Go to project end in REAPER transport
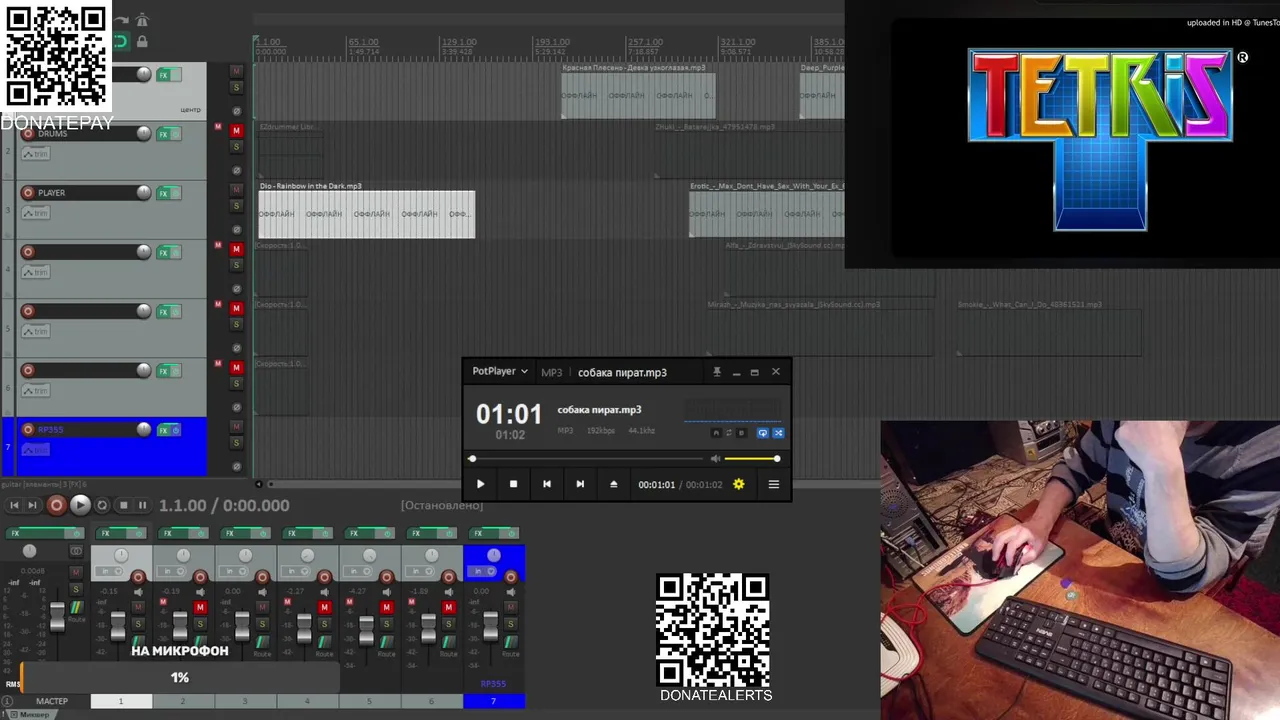This screenshot has height=720, width=1280. click(33, 505)
